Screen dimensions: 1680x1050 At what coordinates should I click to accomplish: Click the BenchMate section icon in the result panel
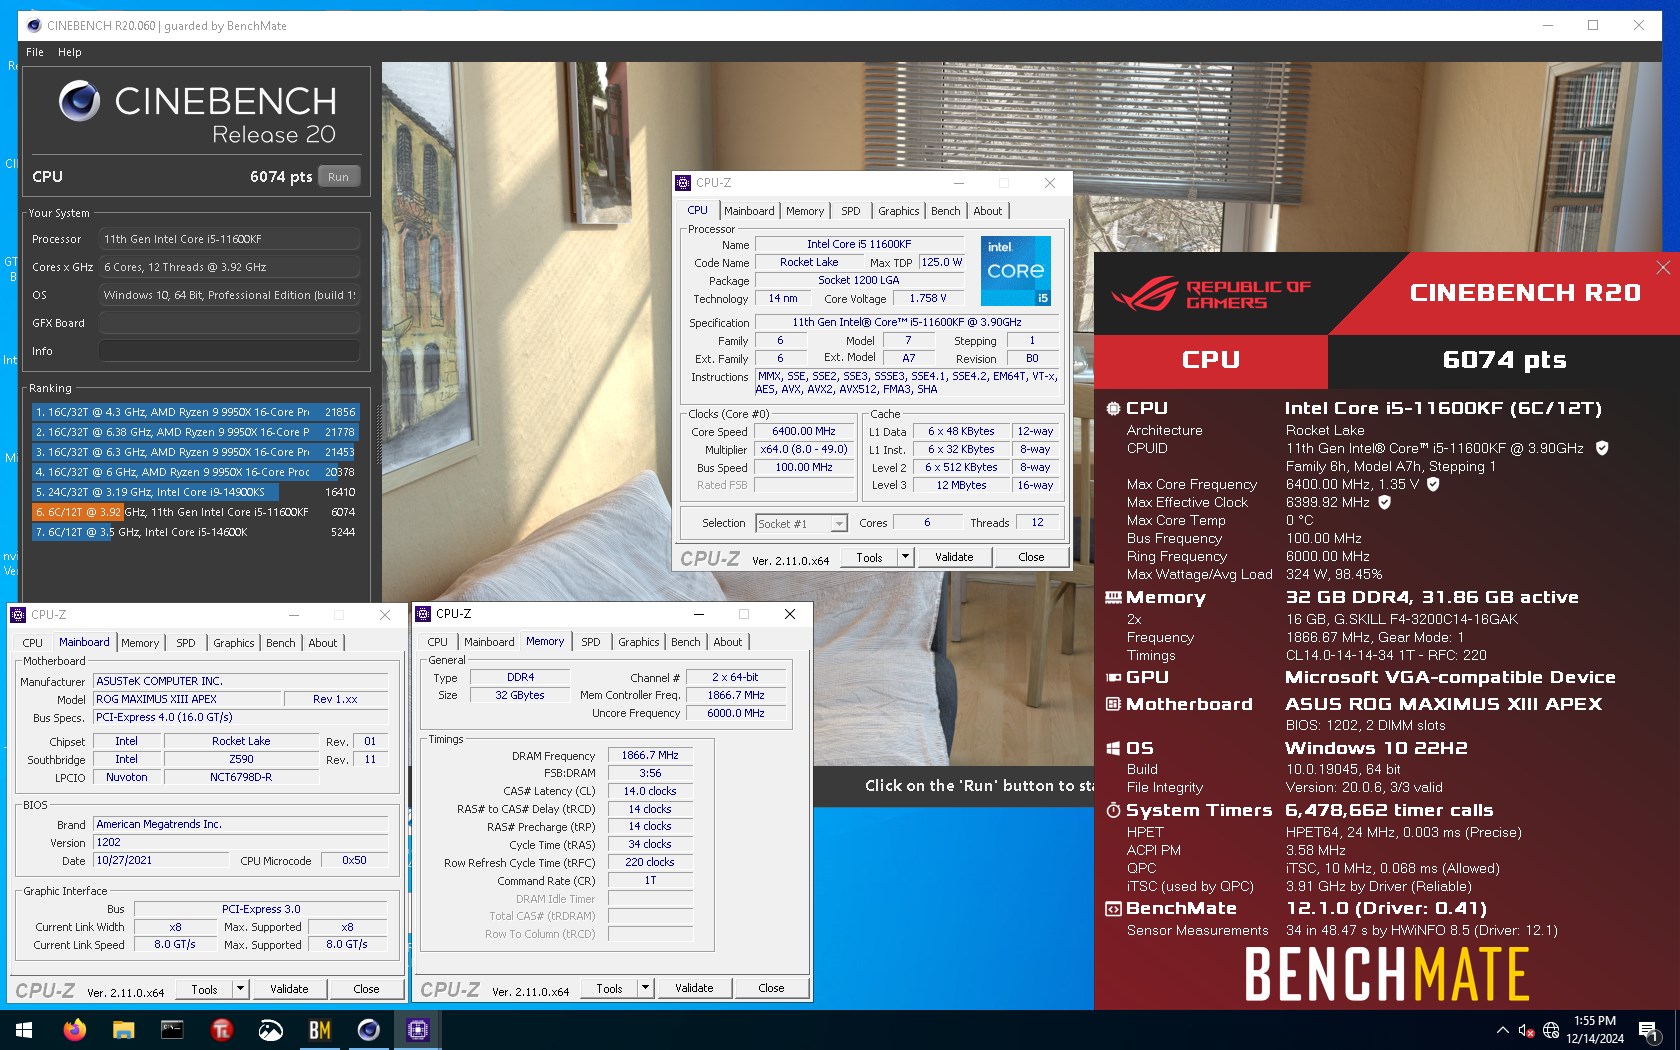pos(1113,908)
